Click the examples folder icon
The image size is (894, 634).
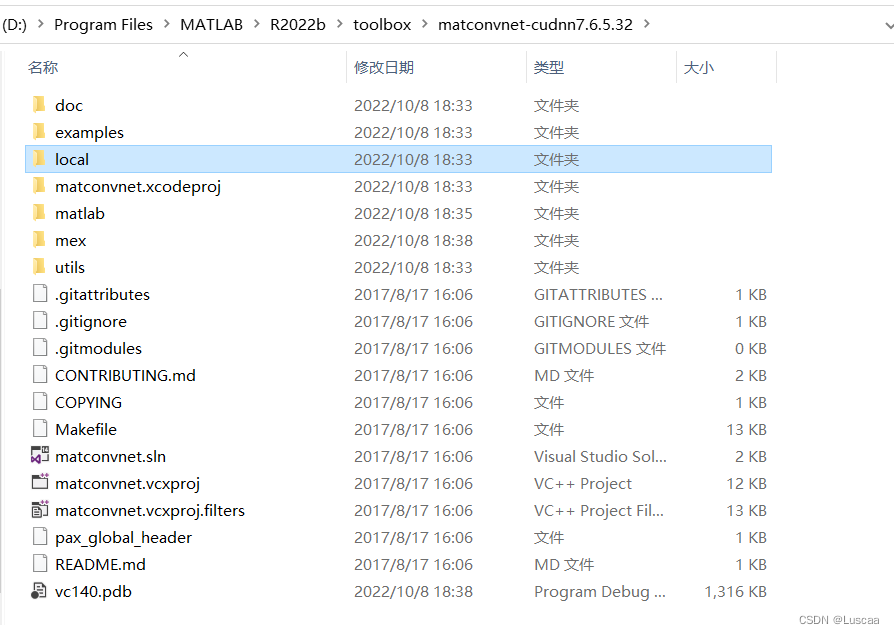39,132
